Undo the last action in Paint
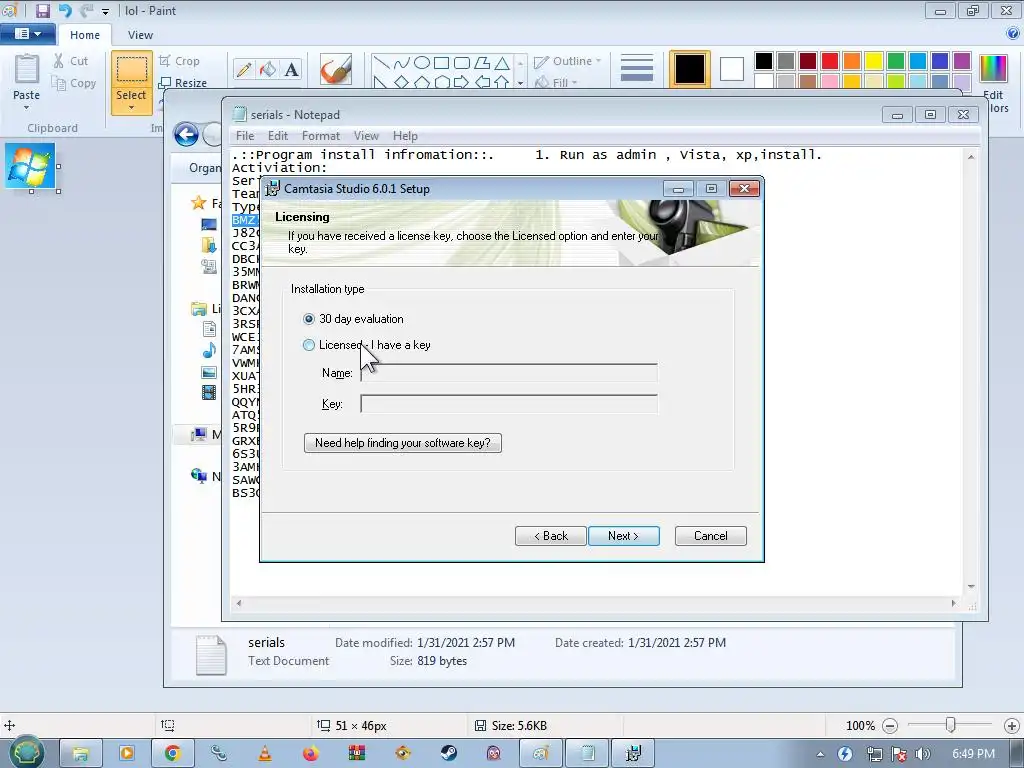Viewport: 1024px width, 768px height. pos(65,10)
